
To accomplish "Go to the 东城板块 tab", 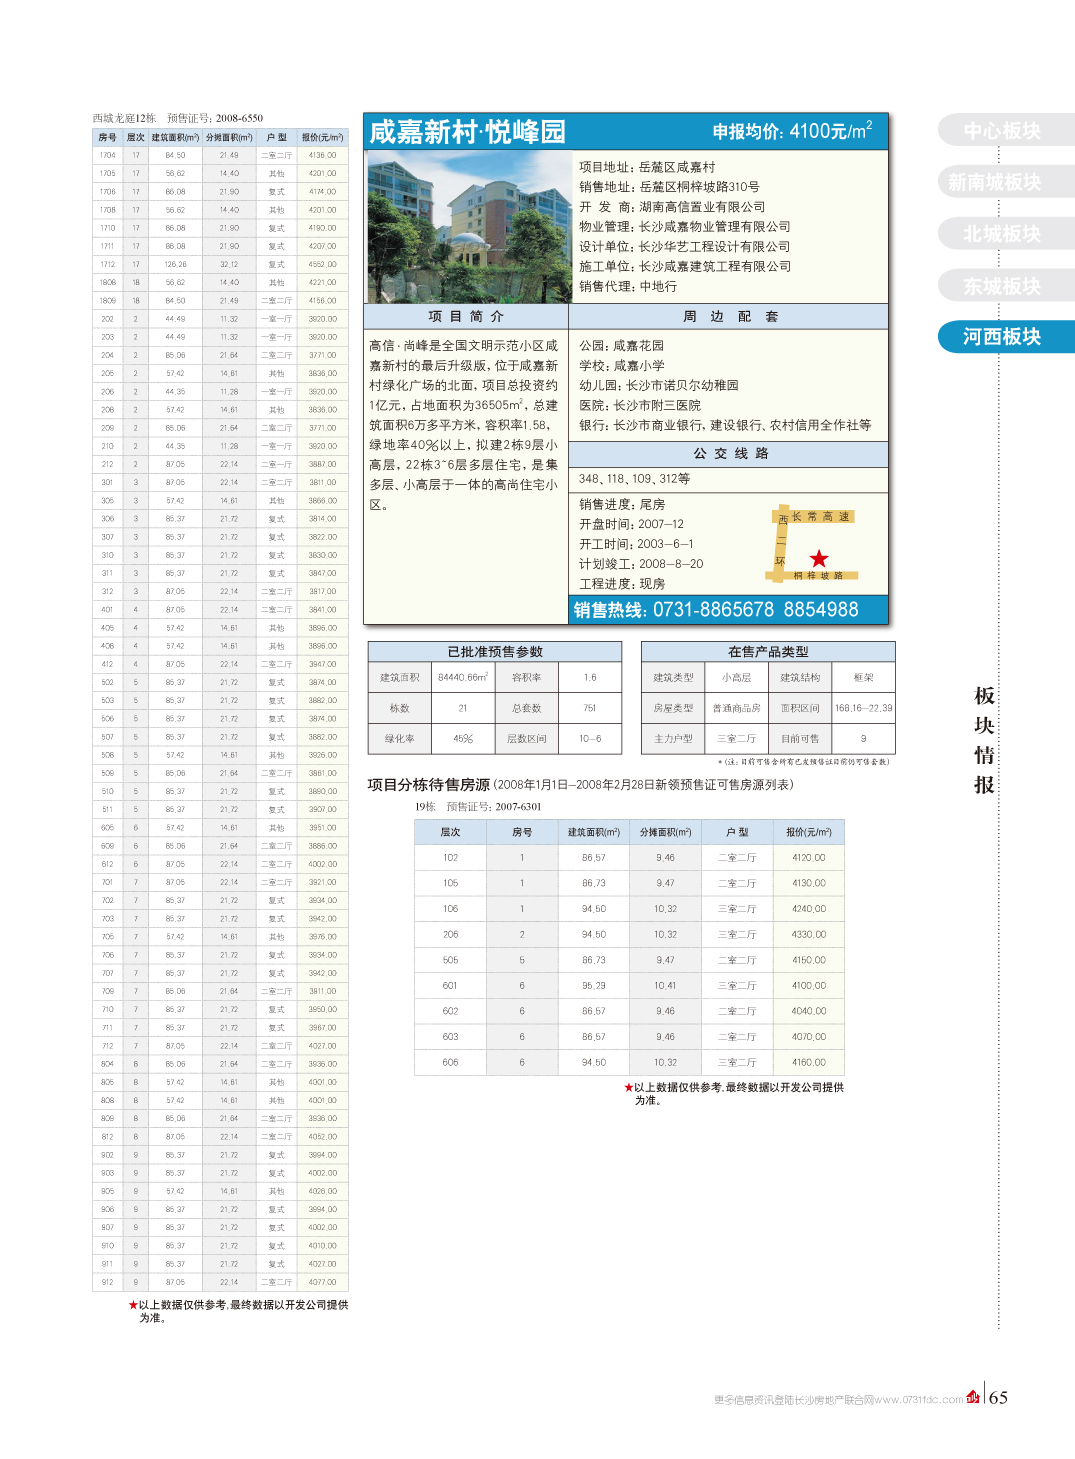I will coord(1002,286).
